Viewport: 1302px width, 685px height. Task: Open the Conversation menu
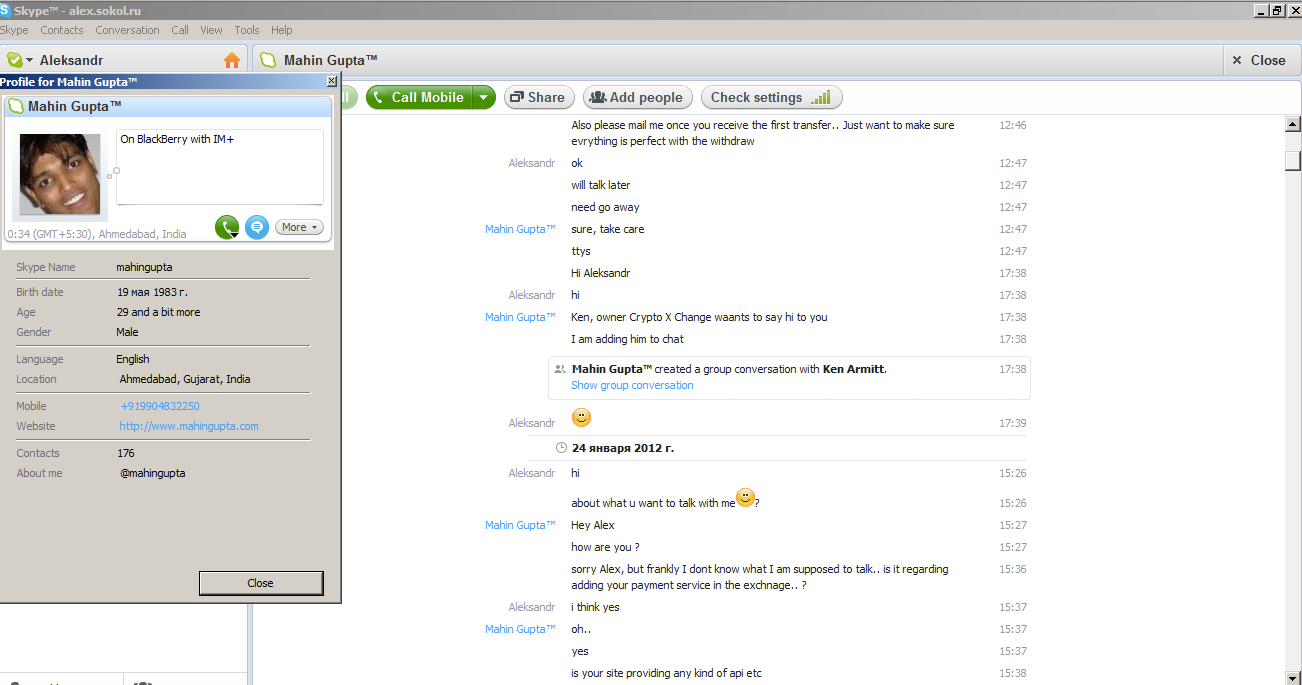point(127,30)
